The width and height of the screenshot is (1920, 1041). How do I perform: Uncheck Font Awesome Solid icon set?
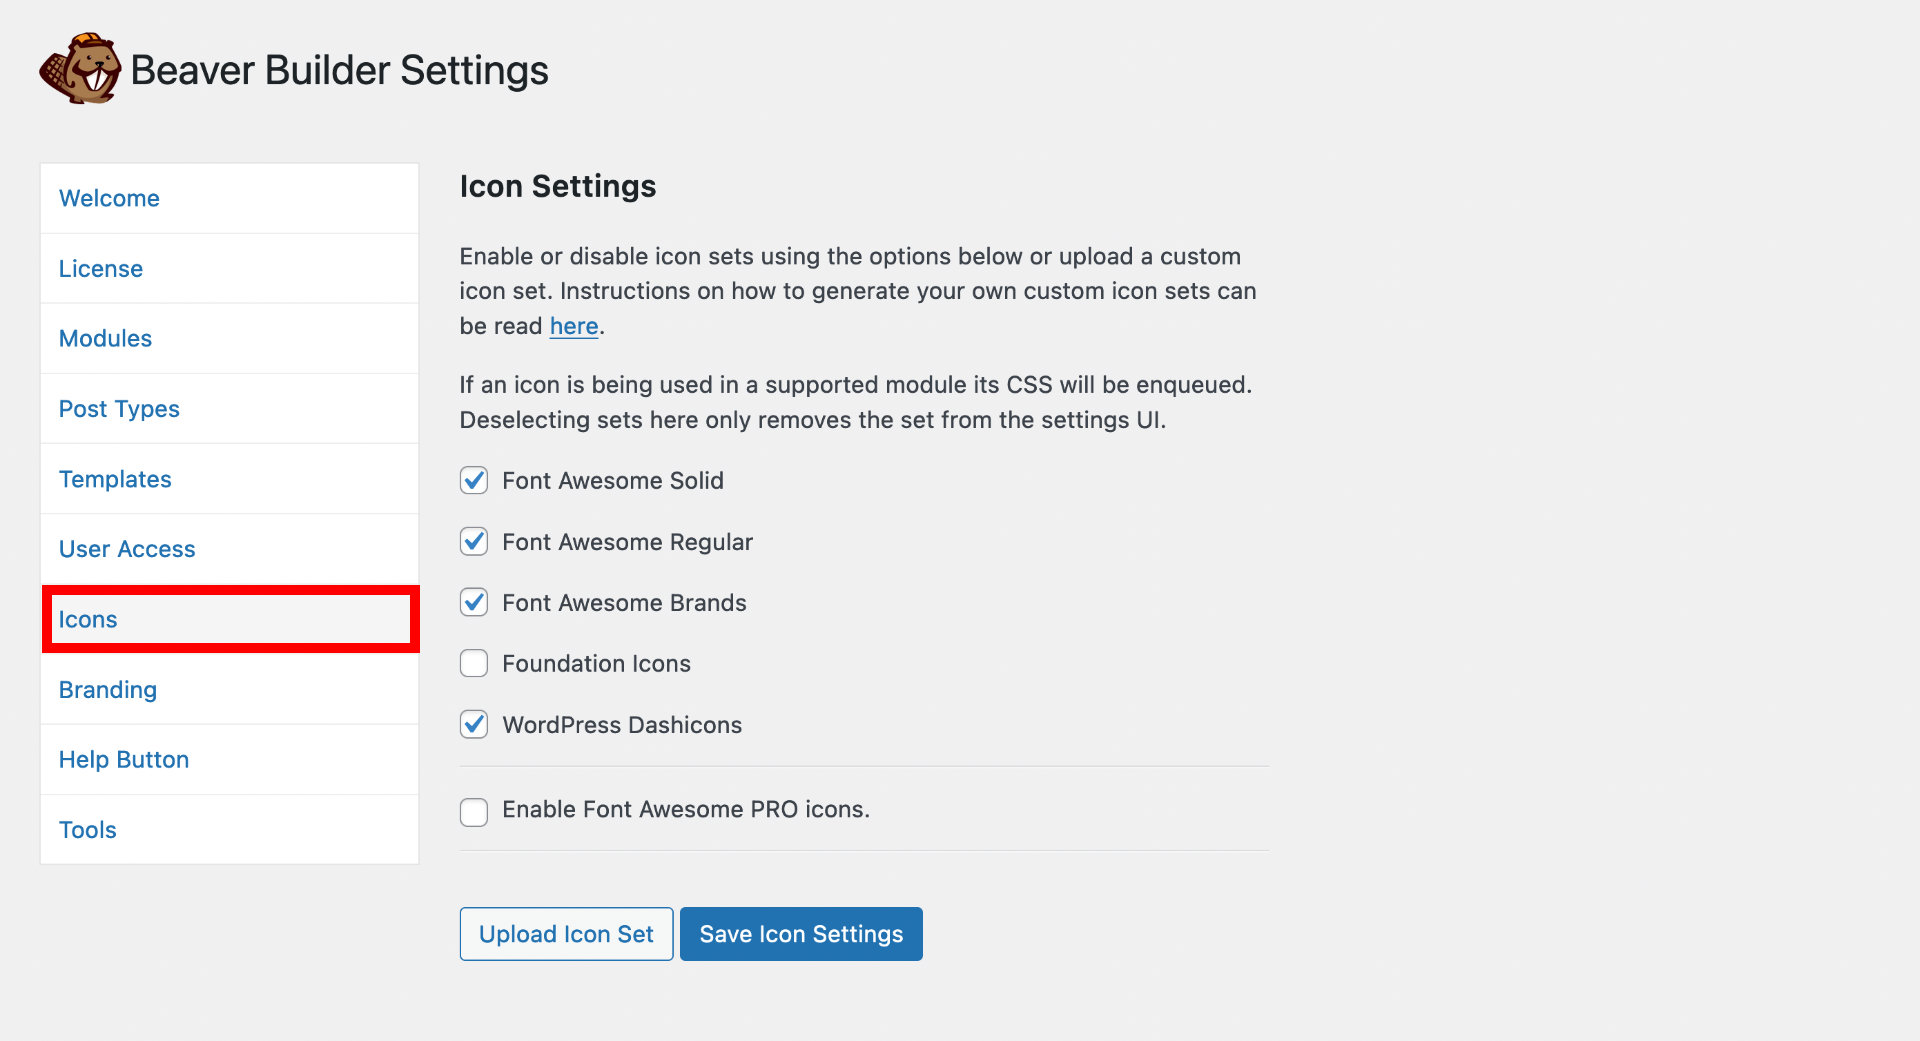(x=473, y=481)
